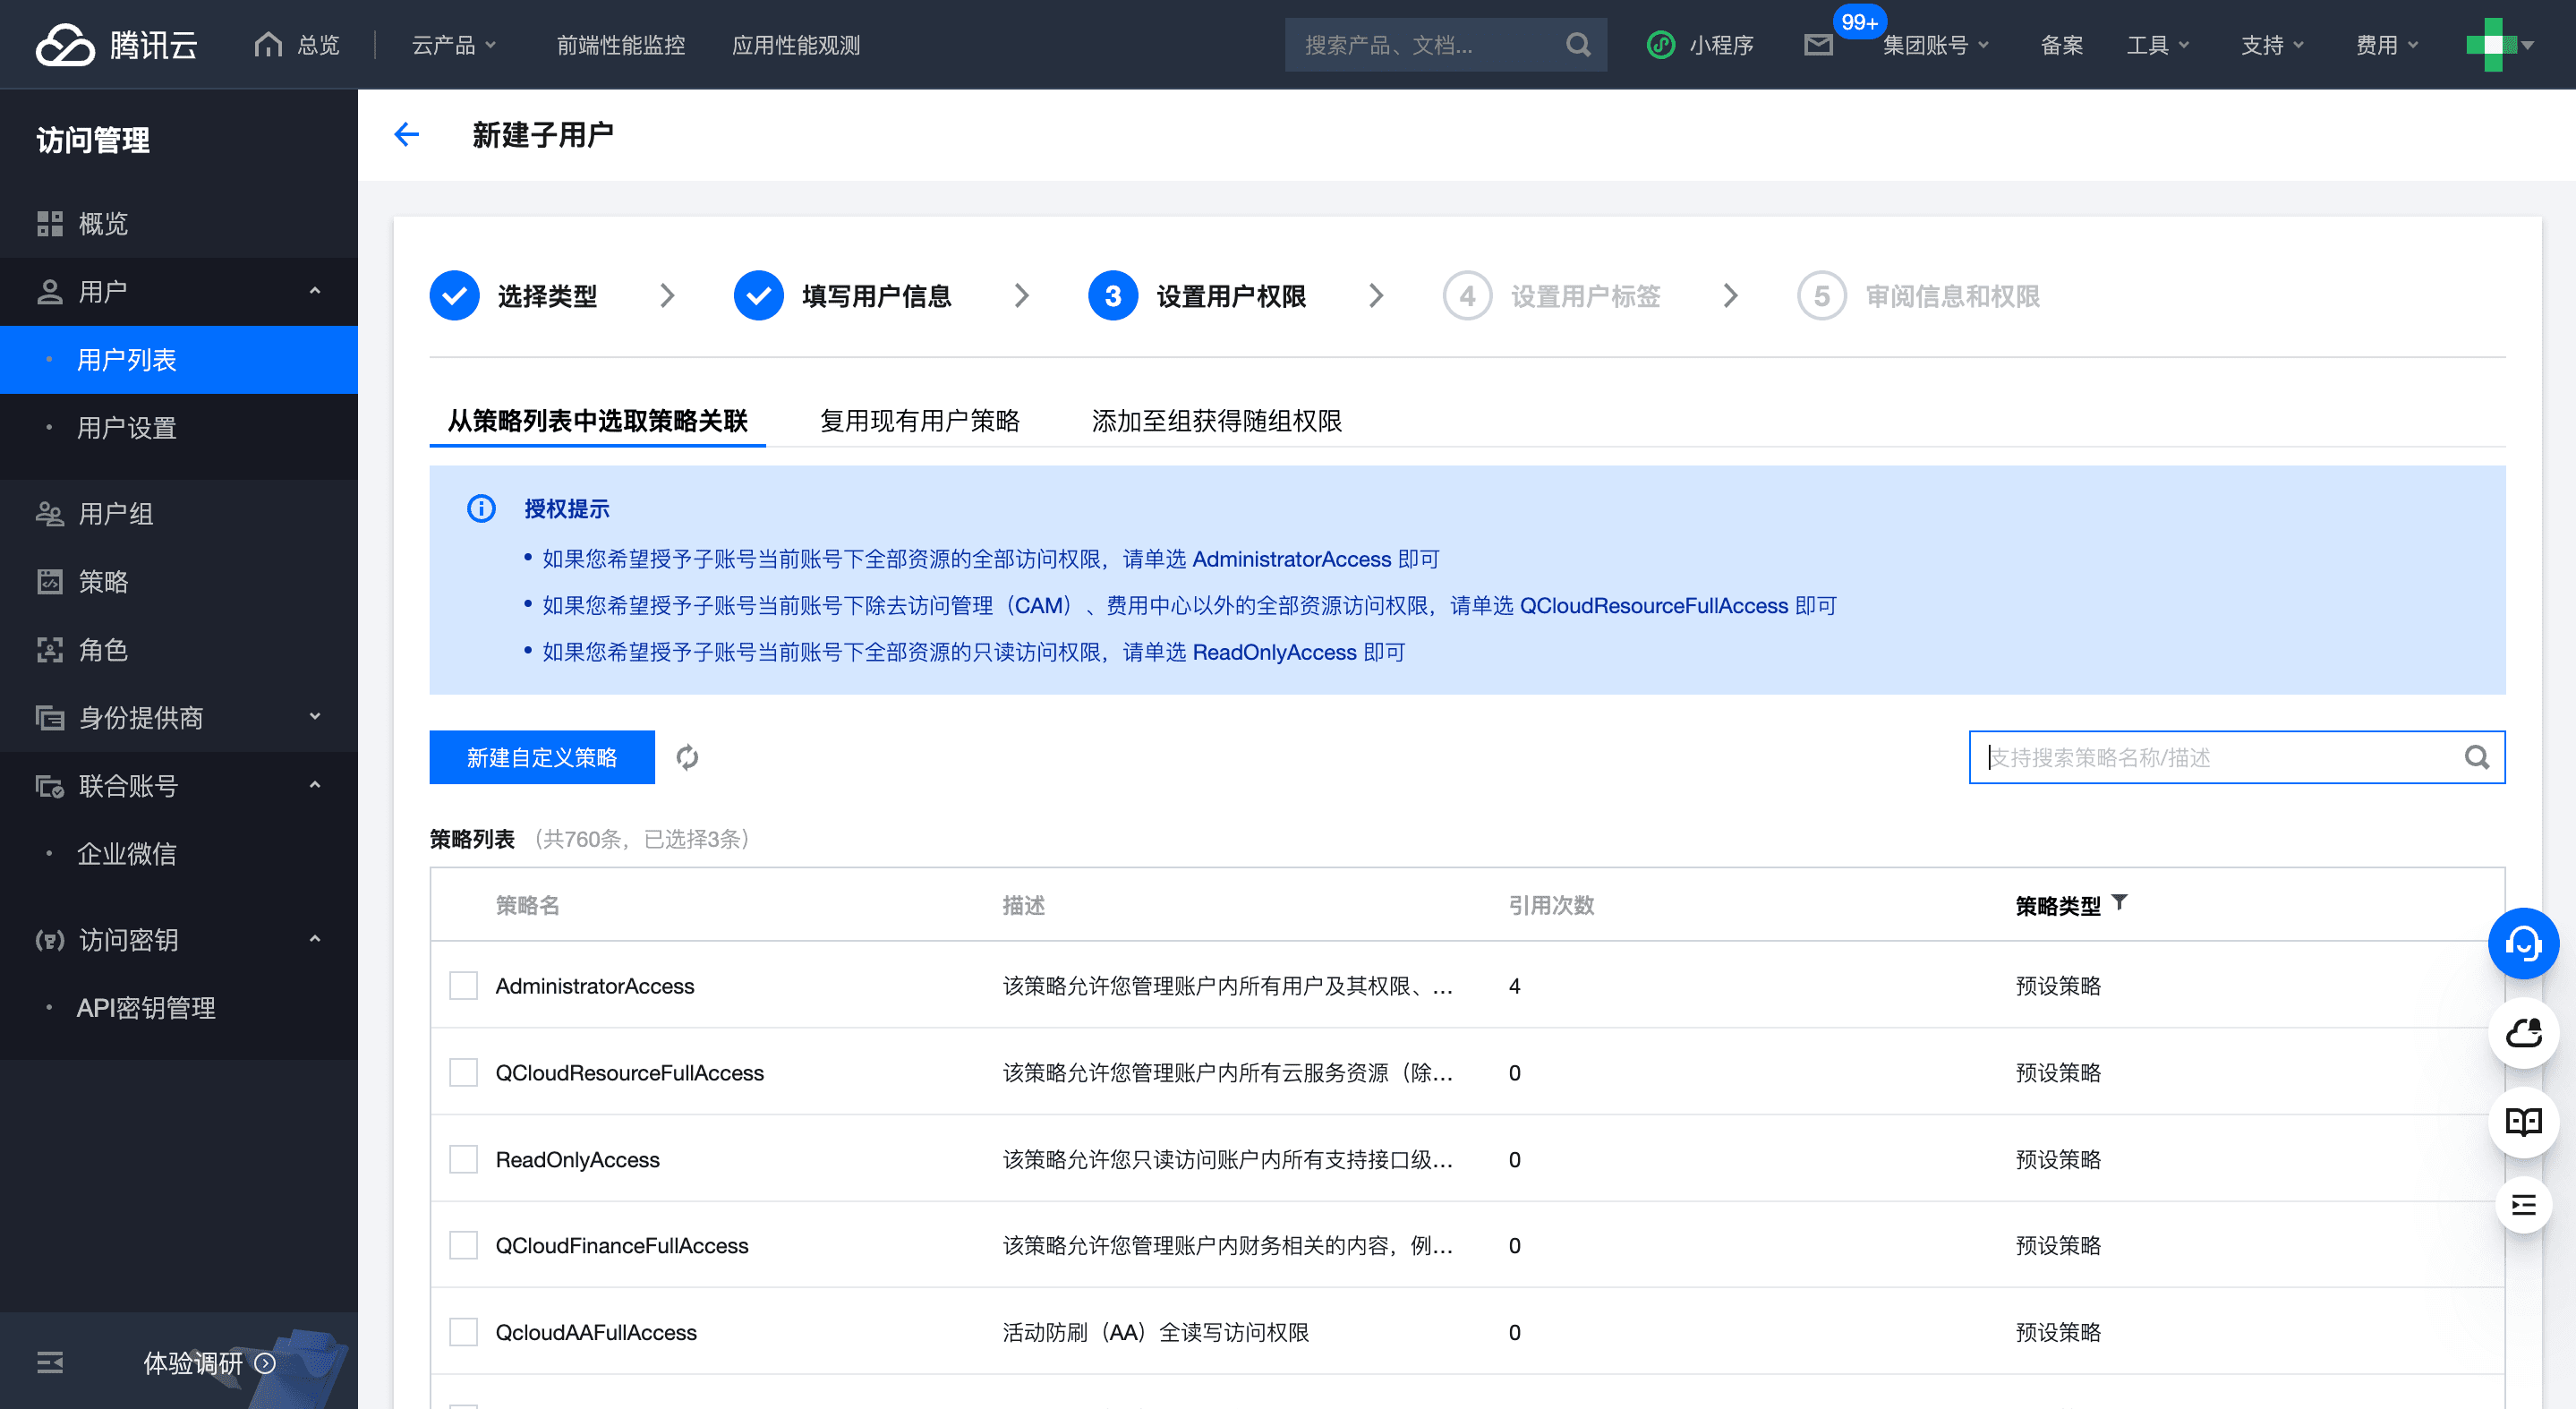The height and width of the screenshot is (1409, 2576).
Task: Check the AdministratorAccess policy checkbox
Action: click(x=463, y=985)
